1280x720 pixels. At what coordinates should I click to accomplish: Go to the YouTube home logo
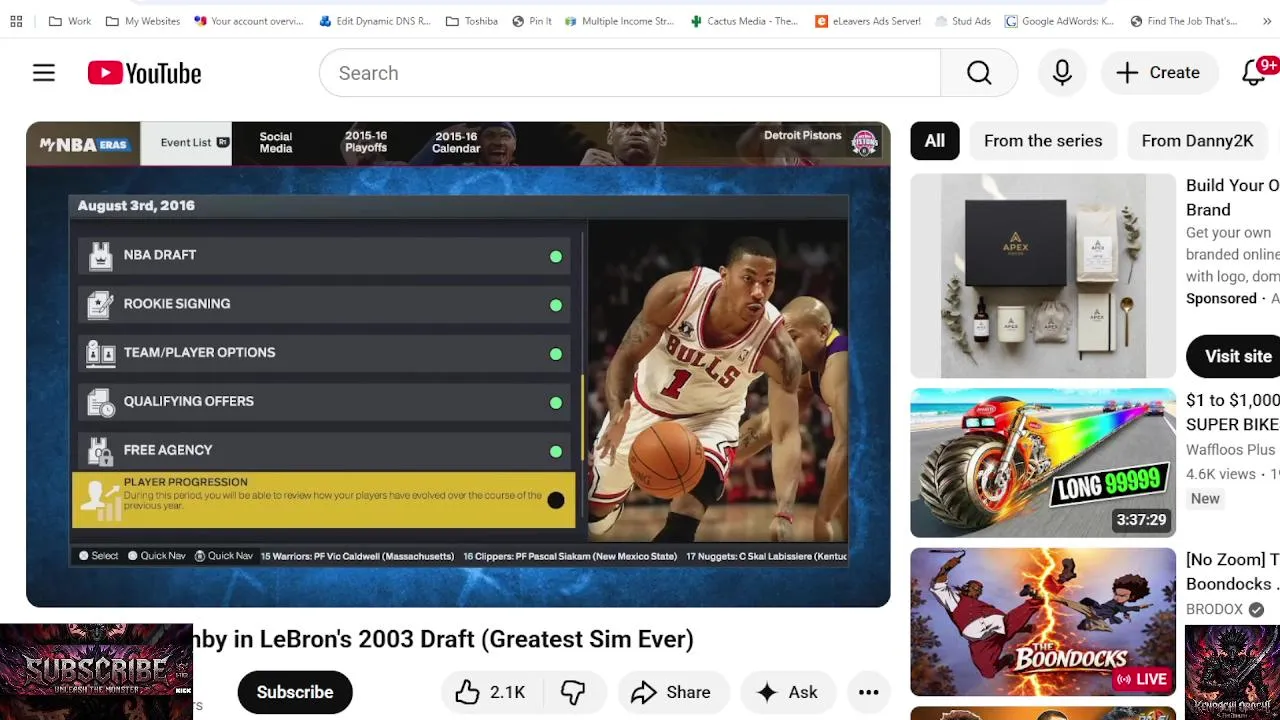pos(145,73)
